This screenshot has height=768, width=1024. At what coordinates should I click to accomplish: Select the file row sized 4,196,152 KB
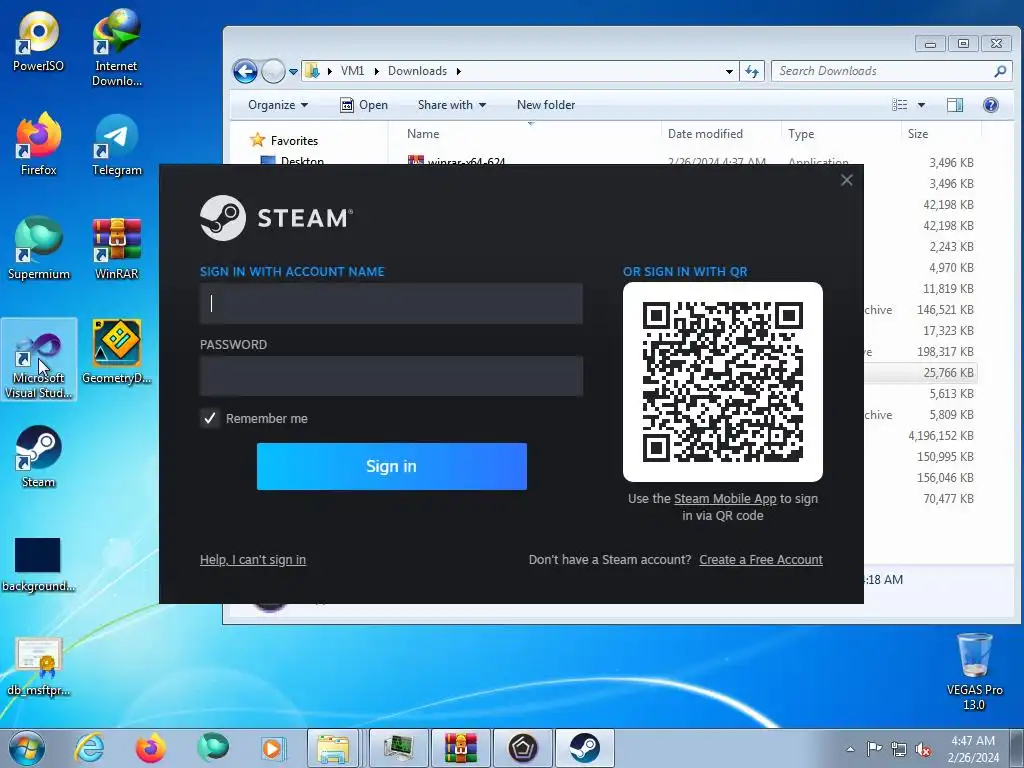pyautogui.click(x=921, y=436)
